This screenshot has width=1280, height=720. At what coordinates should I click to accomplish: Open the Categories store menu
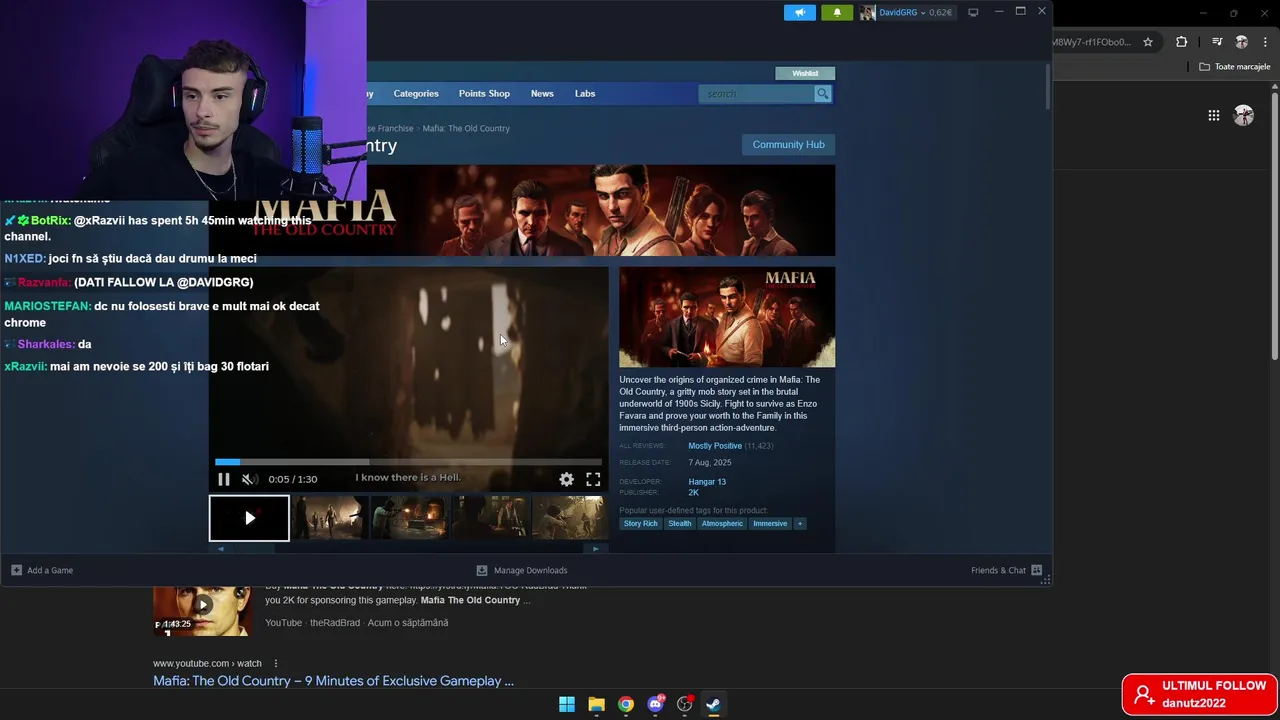[416, 93]
